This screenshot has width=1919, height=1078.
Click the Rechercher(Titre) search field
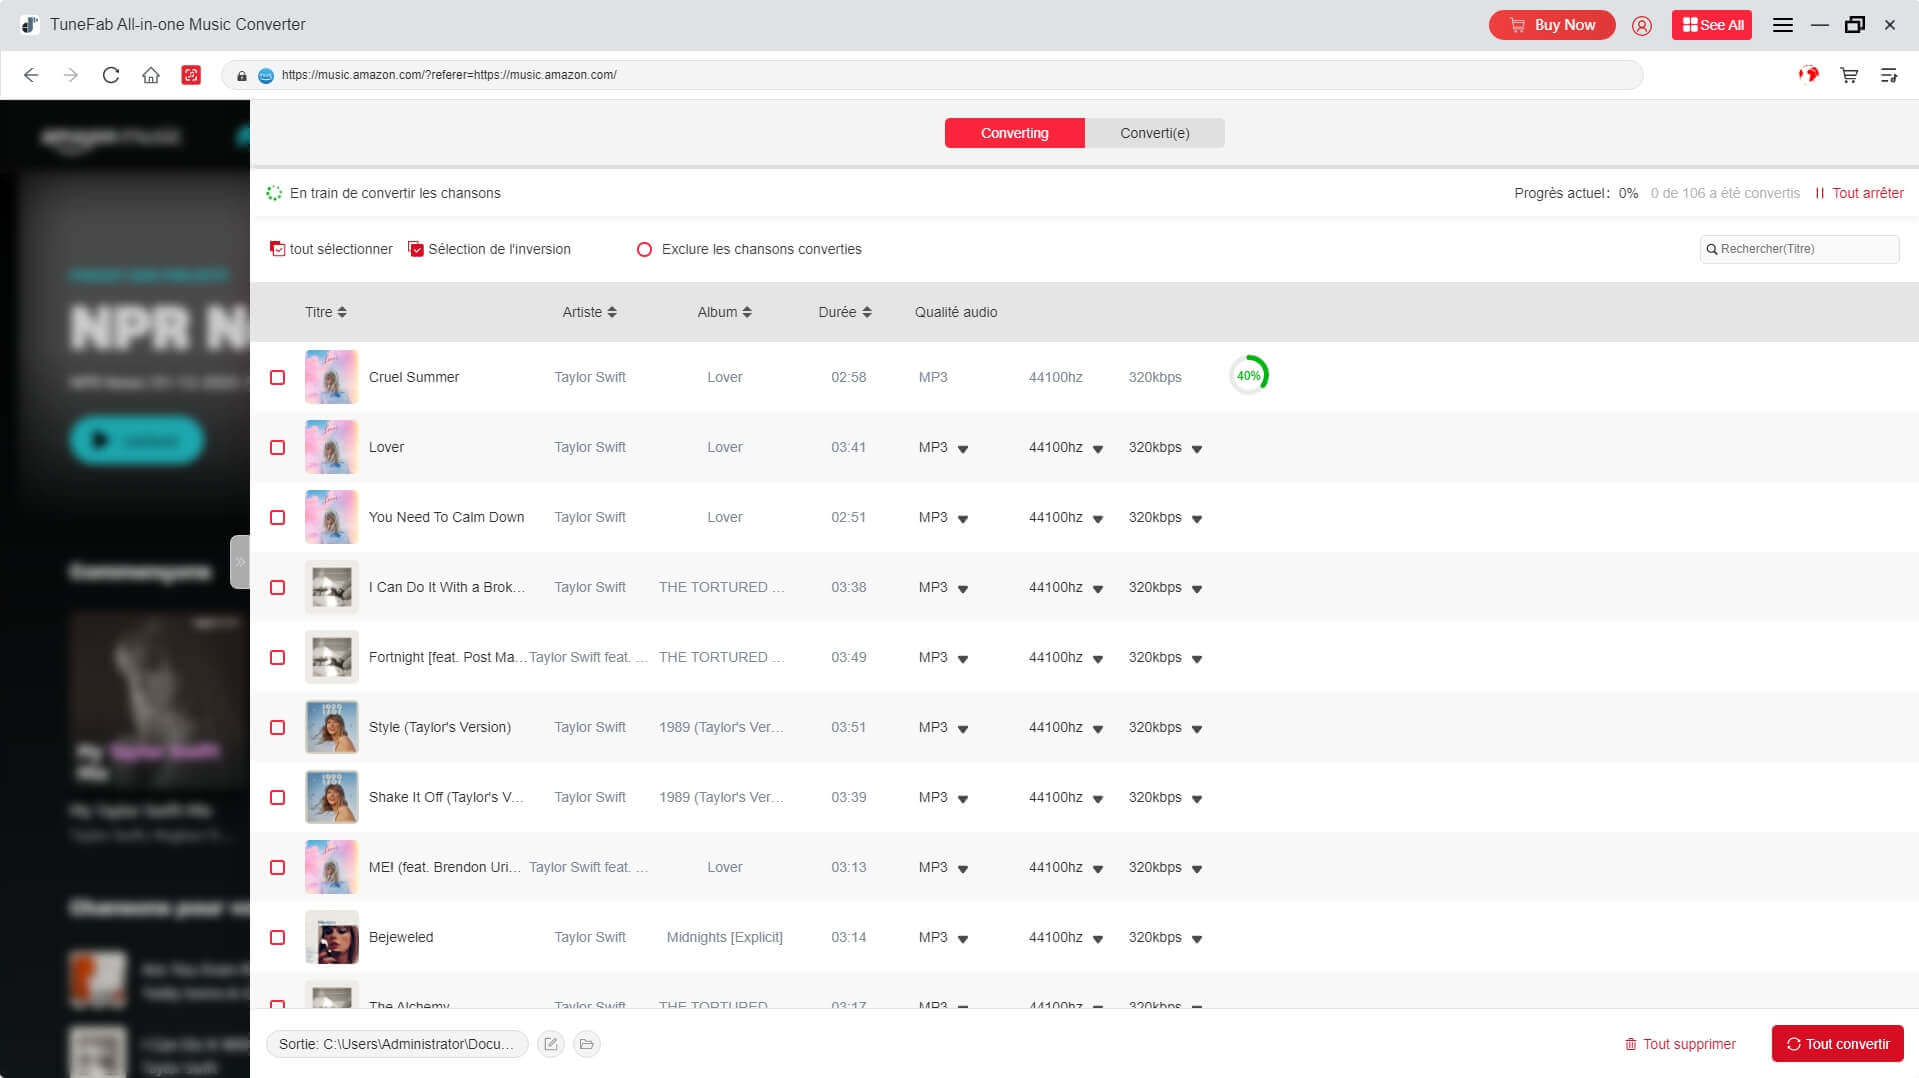point(1799,249)
